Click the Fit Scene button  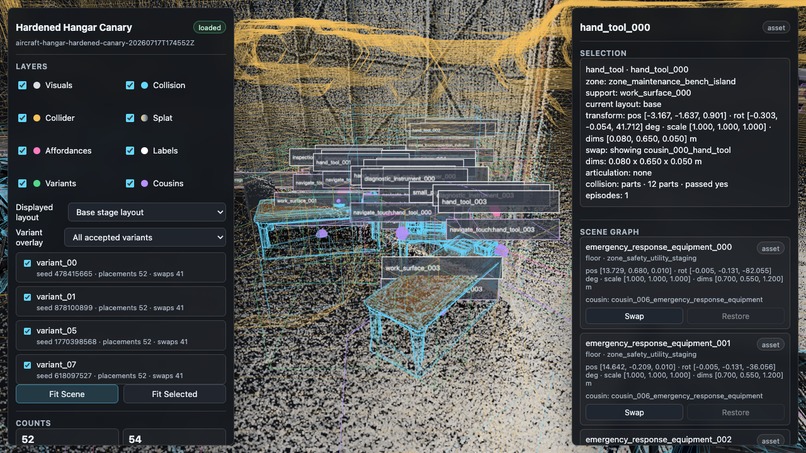pyautogui.click(x=67, y=394)
